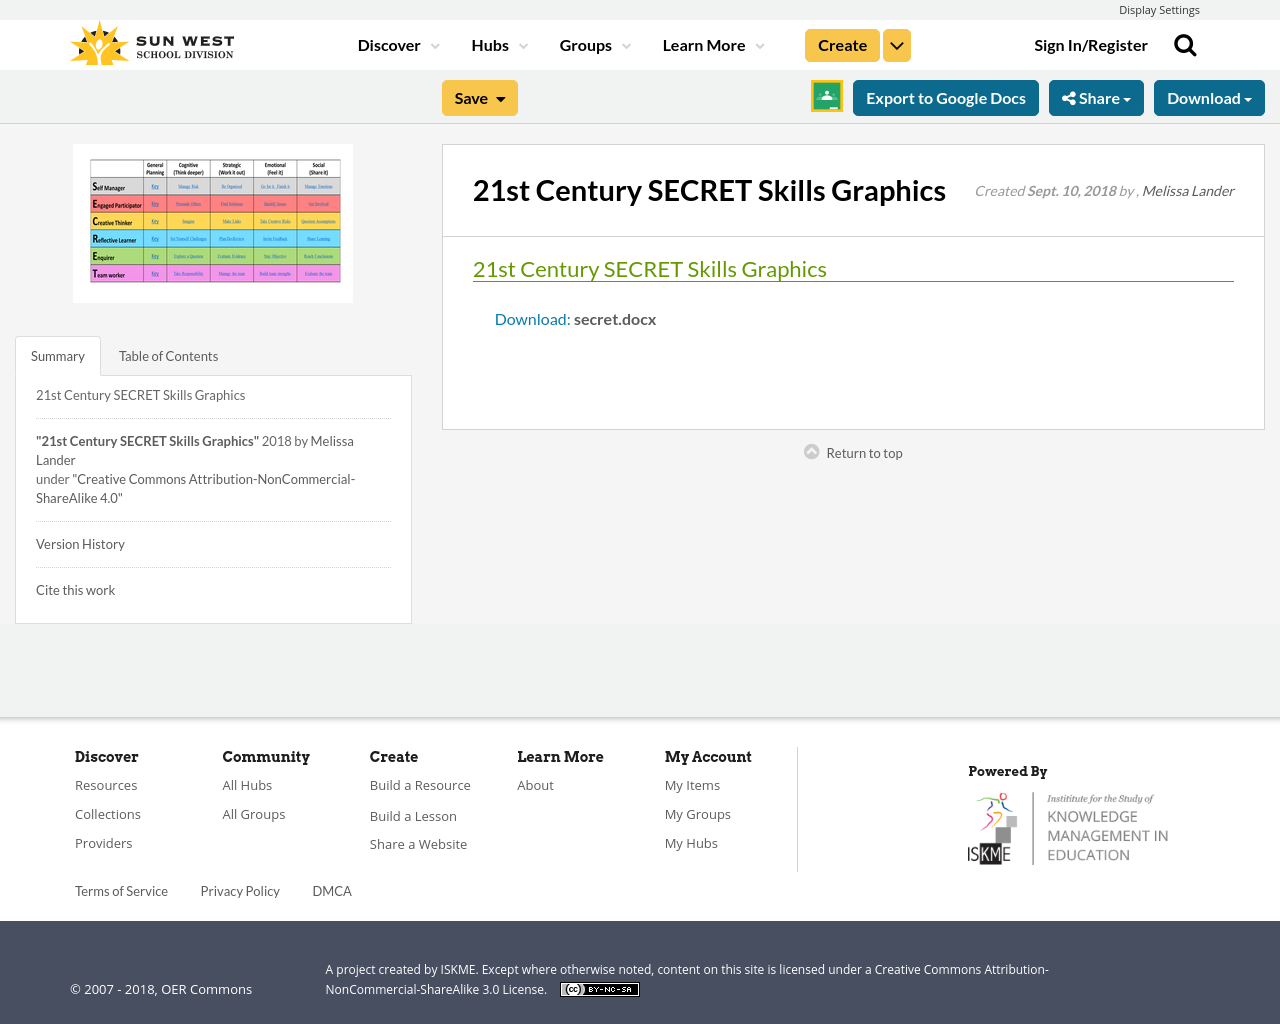Click the Sun West School Division logo
Screen dimensions: 1280x1024
(151, 41)
